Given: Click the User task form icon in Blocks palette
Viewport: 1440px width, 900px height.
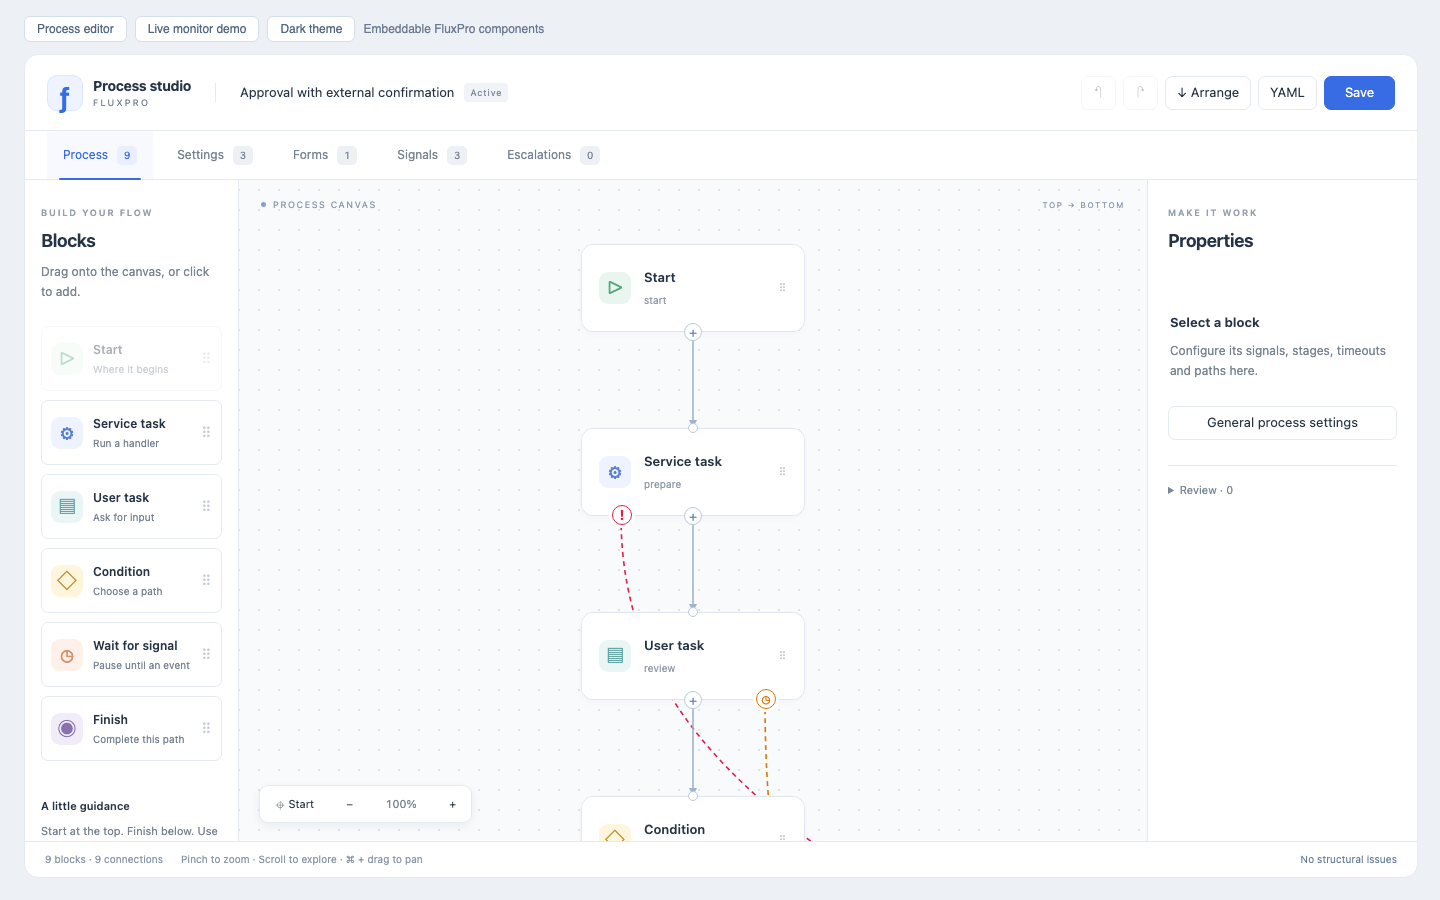Looking at the screenshot, I should (x=67, y=507).
